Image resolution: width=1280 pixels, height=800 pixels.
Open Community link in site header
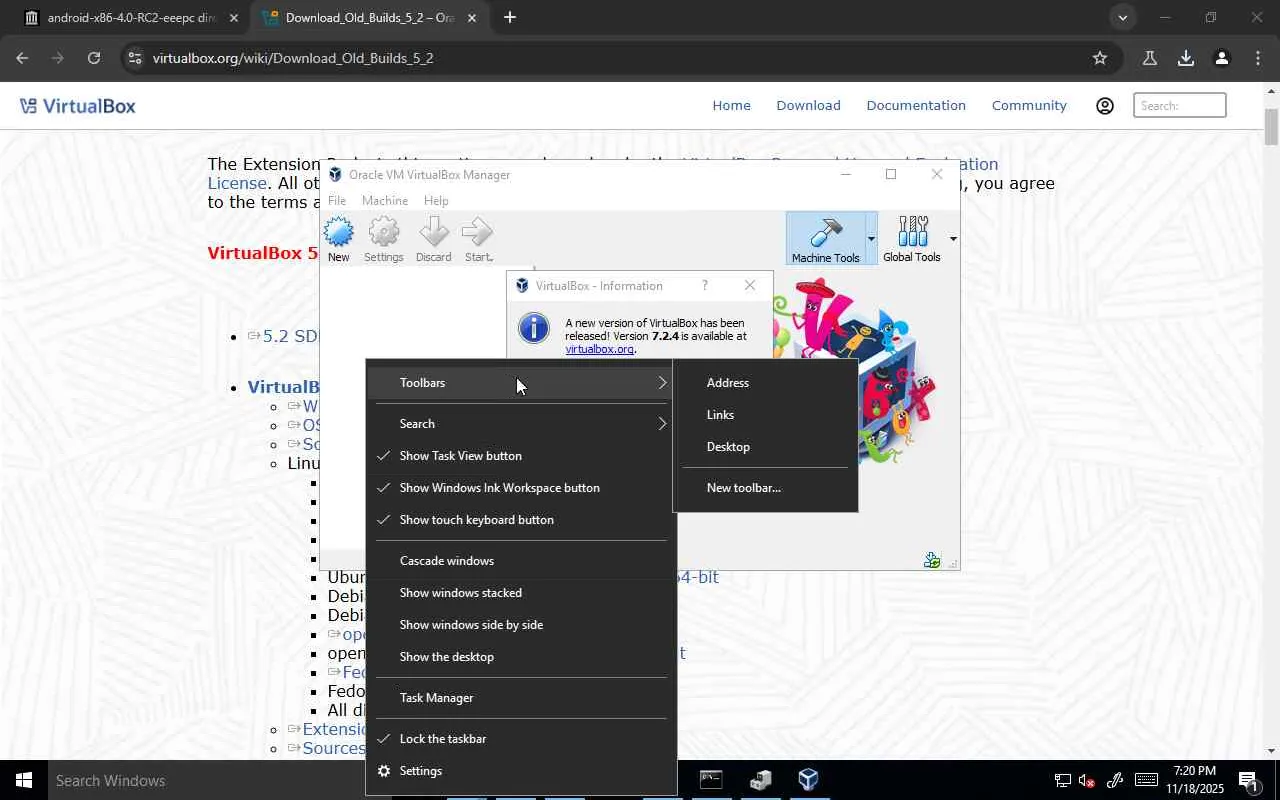pos(1029,106)
